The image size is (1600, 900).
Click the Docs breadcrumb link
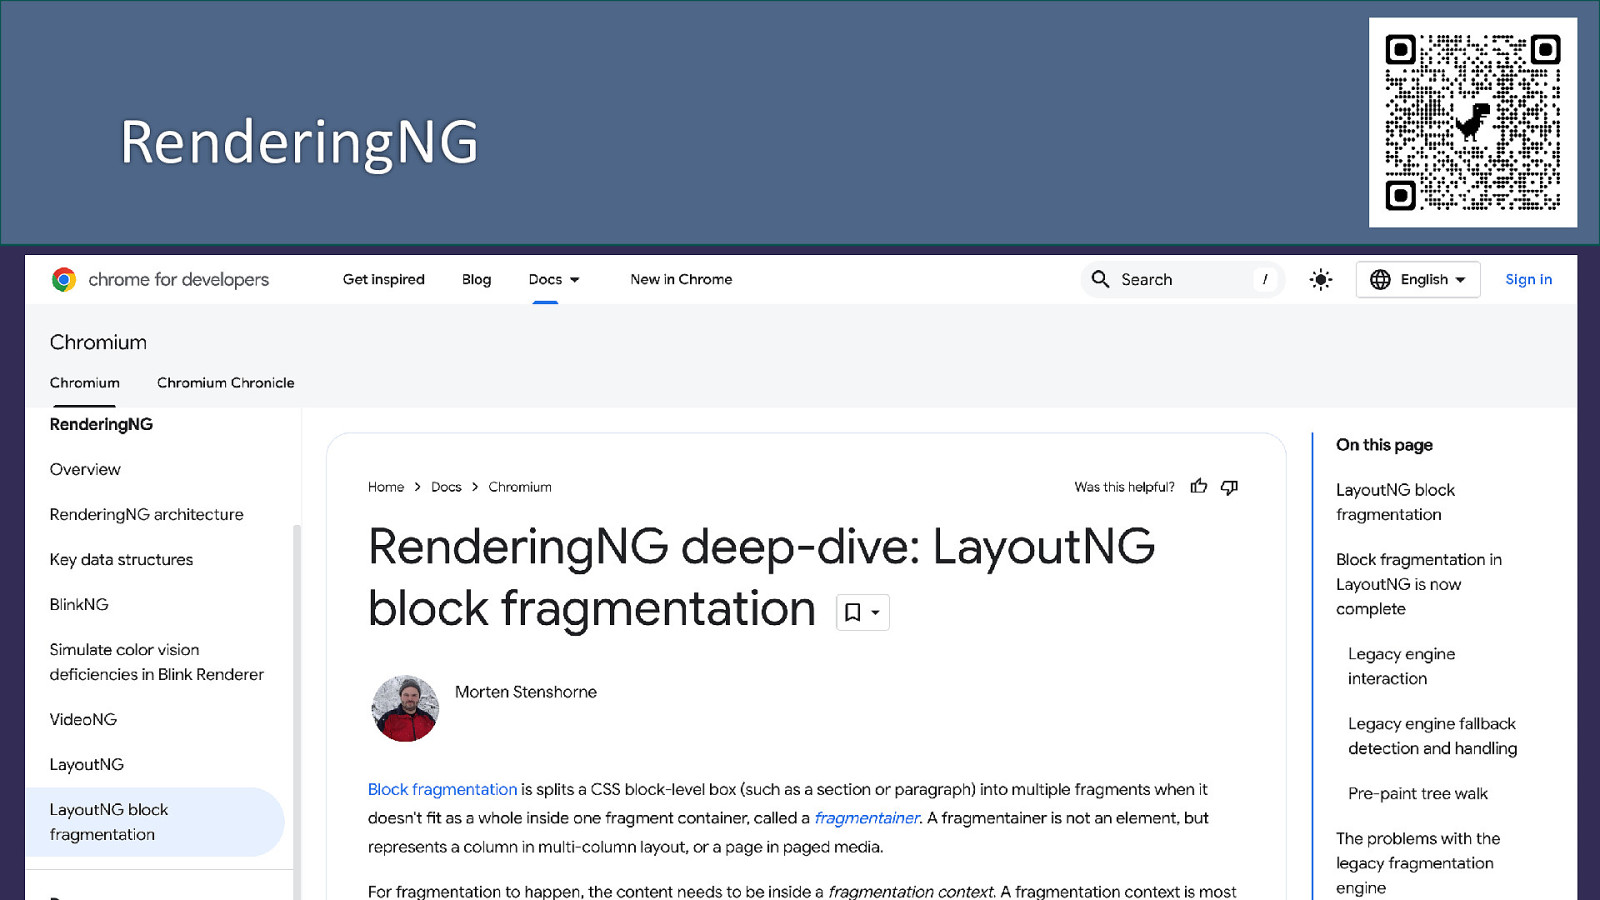[446, 487]
